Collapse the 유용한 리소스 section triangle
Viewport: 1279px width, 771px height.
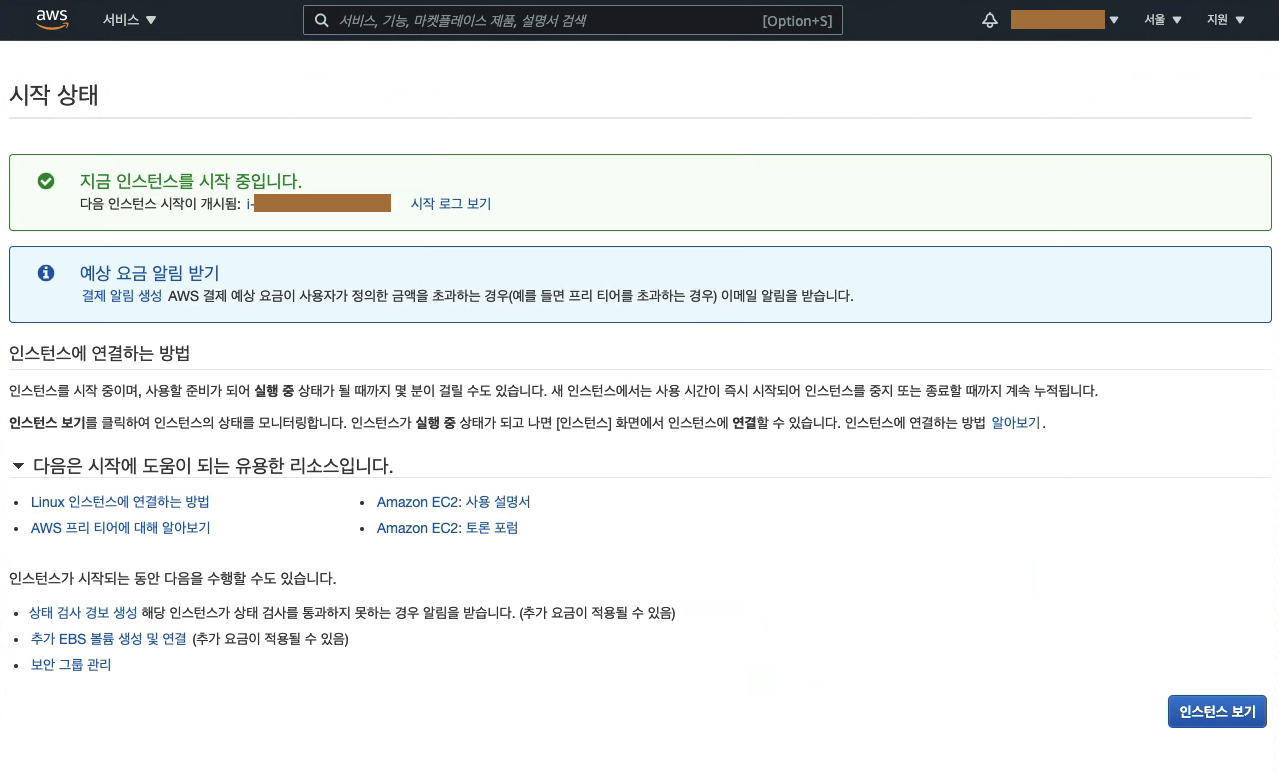[18, 466]
